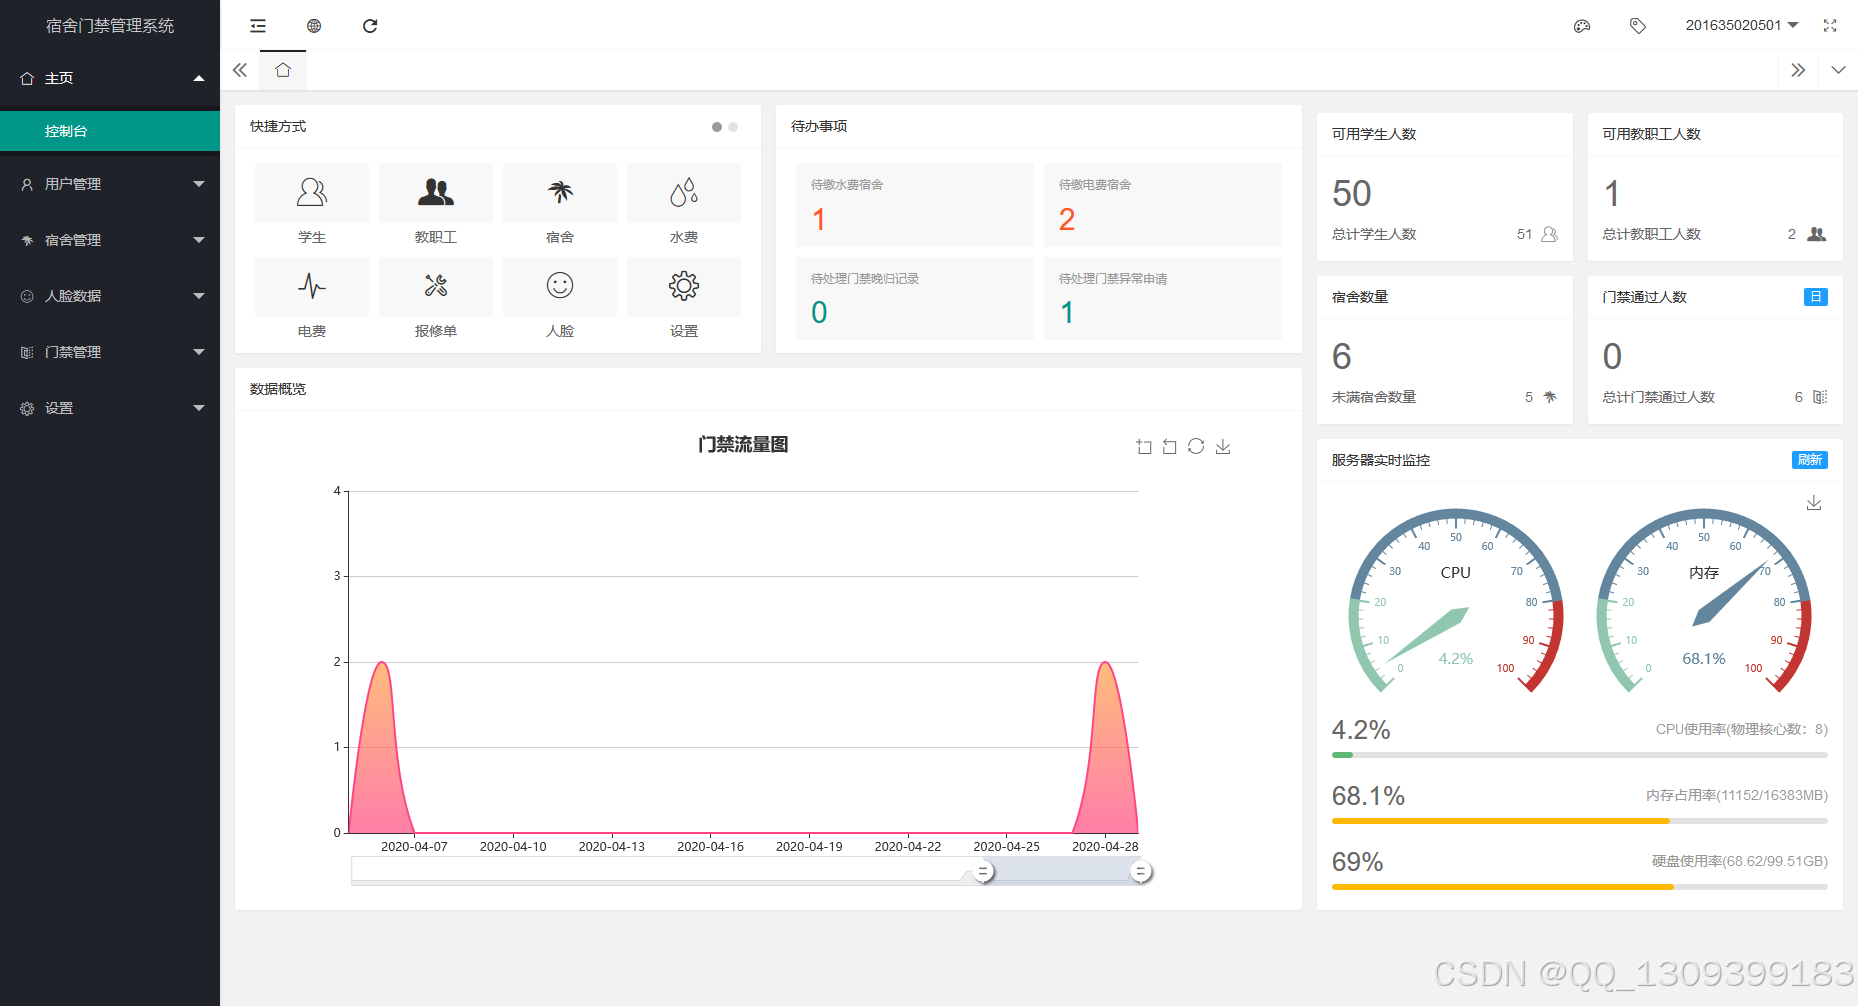The height and width of the screenshot is (1006, 1858).
Task: Open the 201635020501 user dropdown
Action: [1742, 26]
